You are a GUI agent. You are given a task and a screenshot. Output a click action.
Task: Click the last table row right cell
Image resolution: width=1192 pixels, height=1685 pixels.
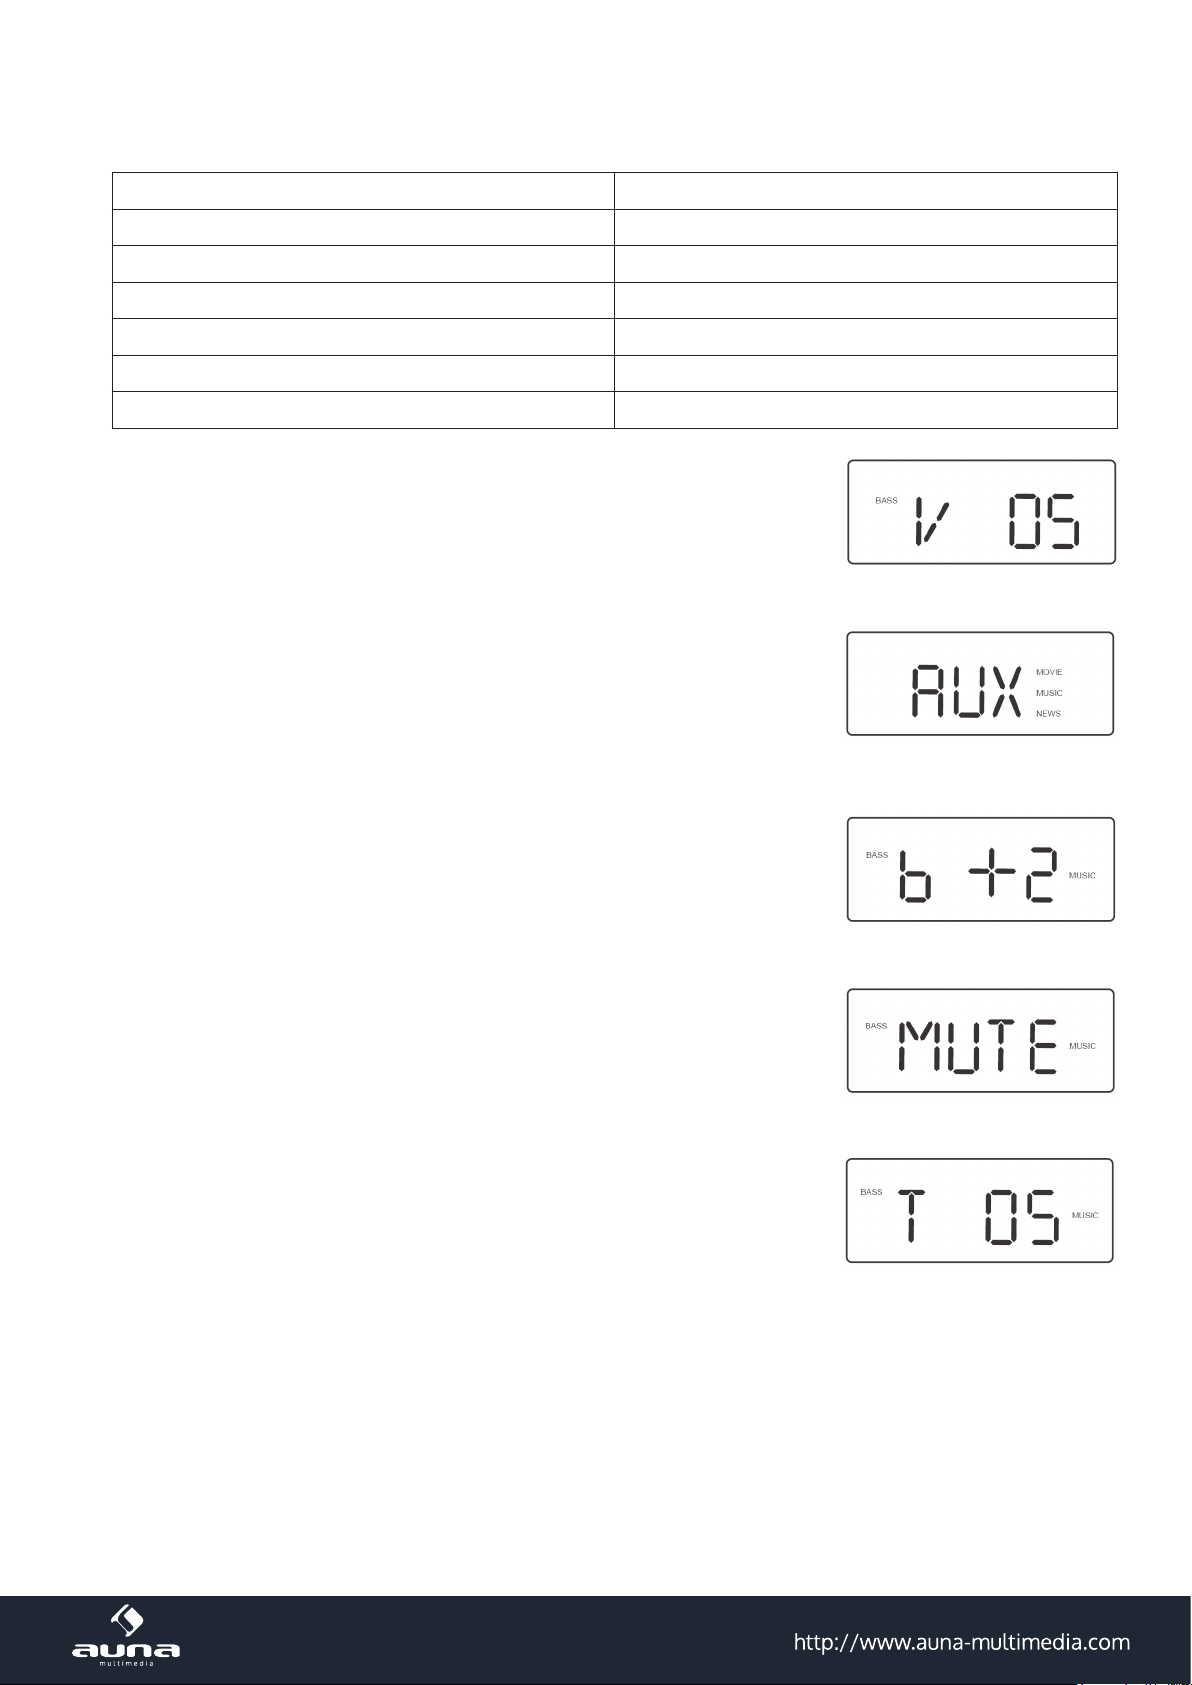[x=865, y=410]
